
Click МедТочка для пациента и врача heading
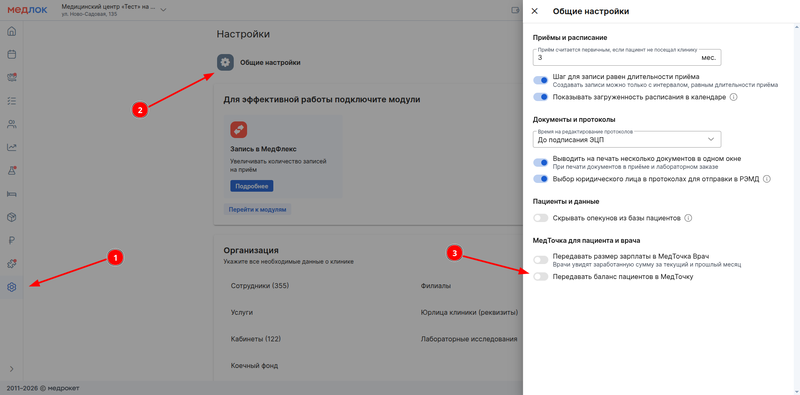pos(586,240)
